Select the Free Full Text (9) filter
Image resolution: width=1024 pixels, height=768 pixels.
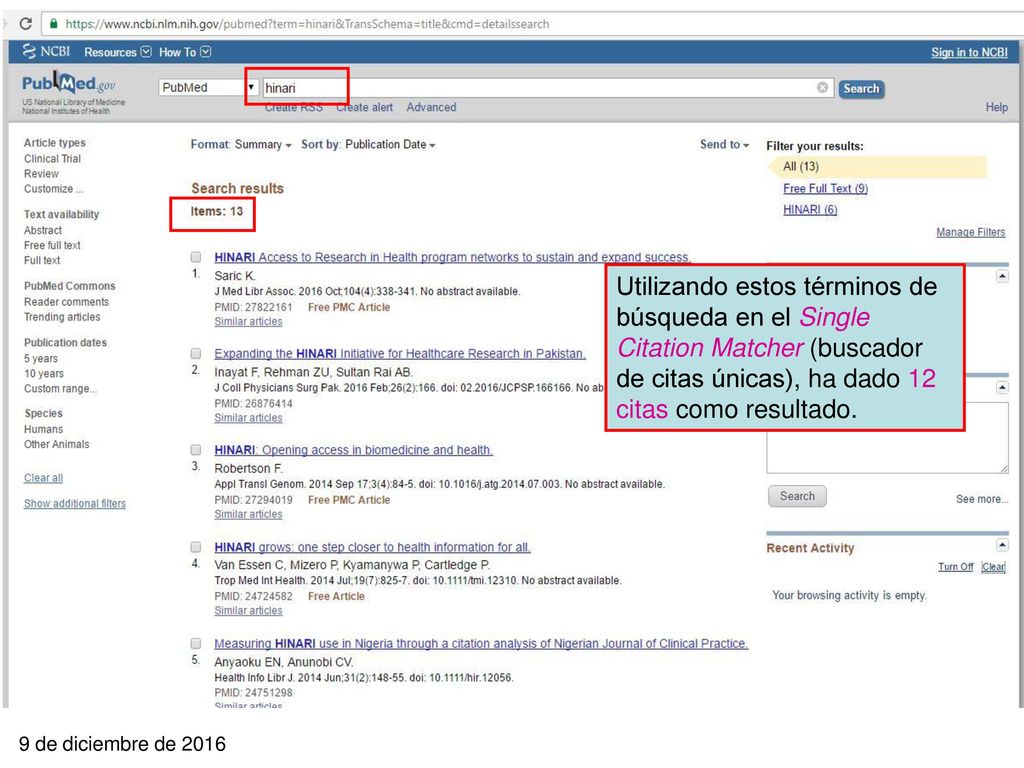[x=825, y=188]
